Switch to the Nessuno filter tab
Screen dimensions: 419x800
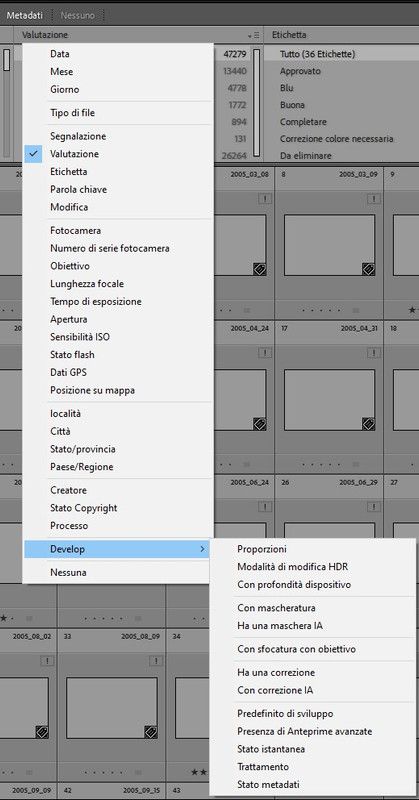78,15
